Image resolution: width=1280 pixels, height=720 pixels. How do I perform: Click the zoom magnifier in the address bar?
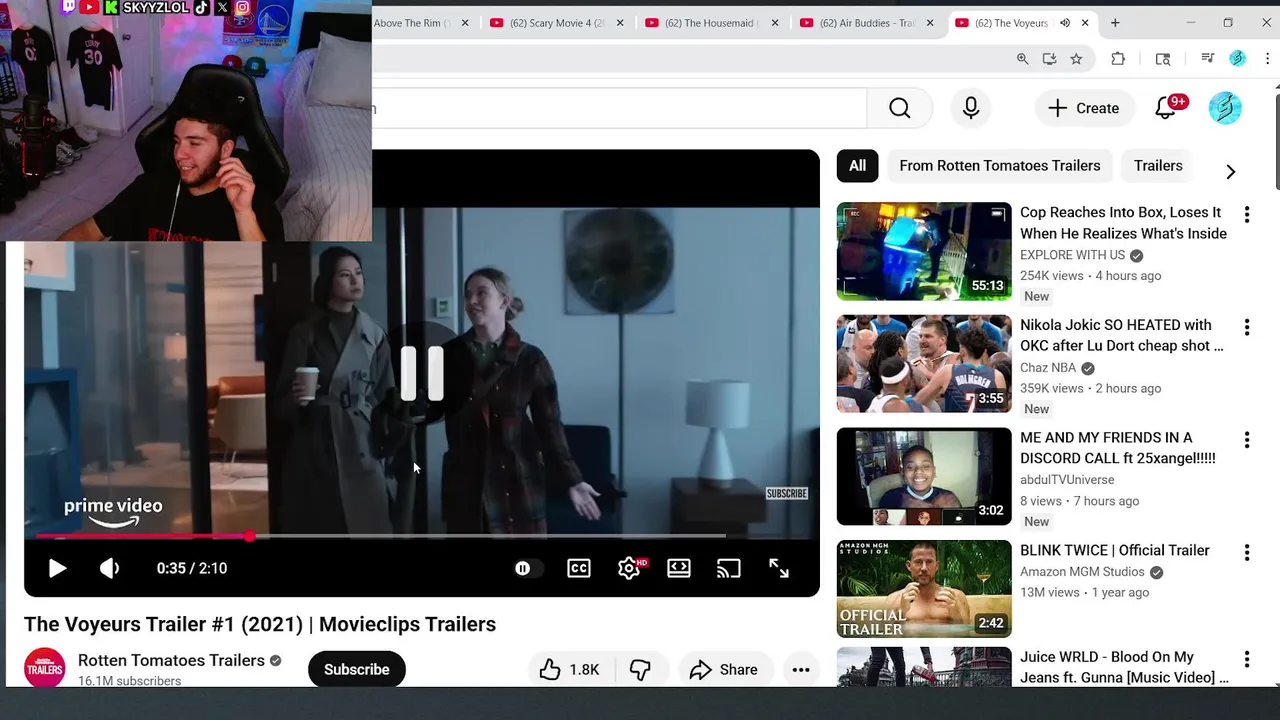click(x=1022, y=59)
